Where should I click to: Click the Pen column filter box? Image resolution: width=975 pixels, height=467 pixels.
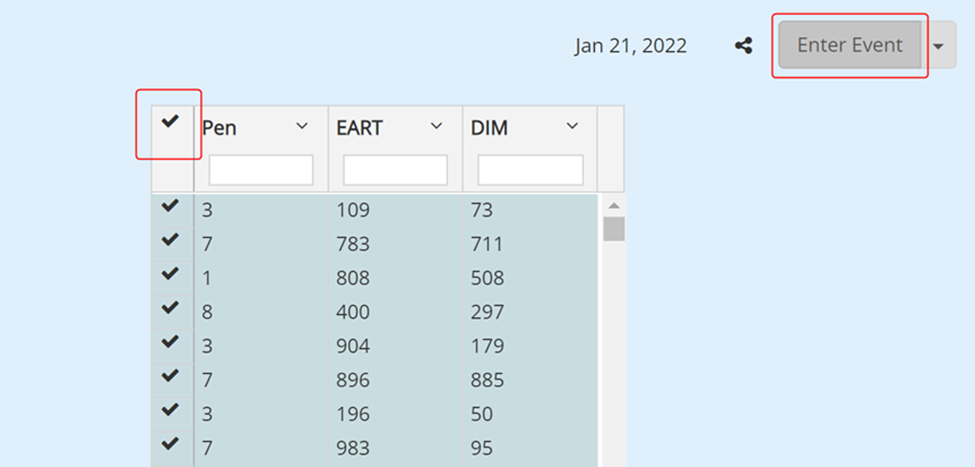click(261, 170)
